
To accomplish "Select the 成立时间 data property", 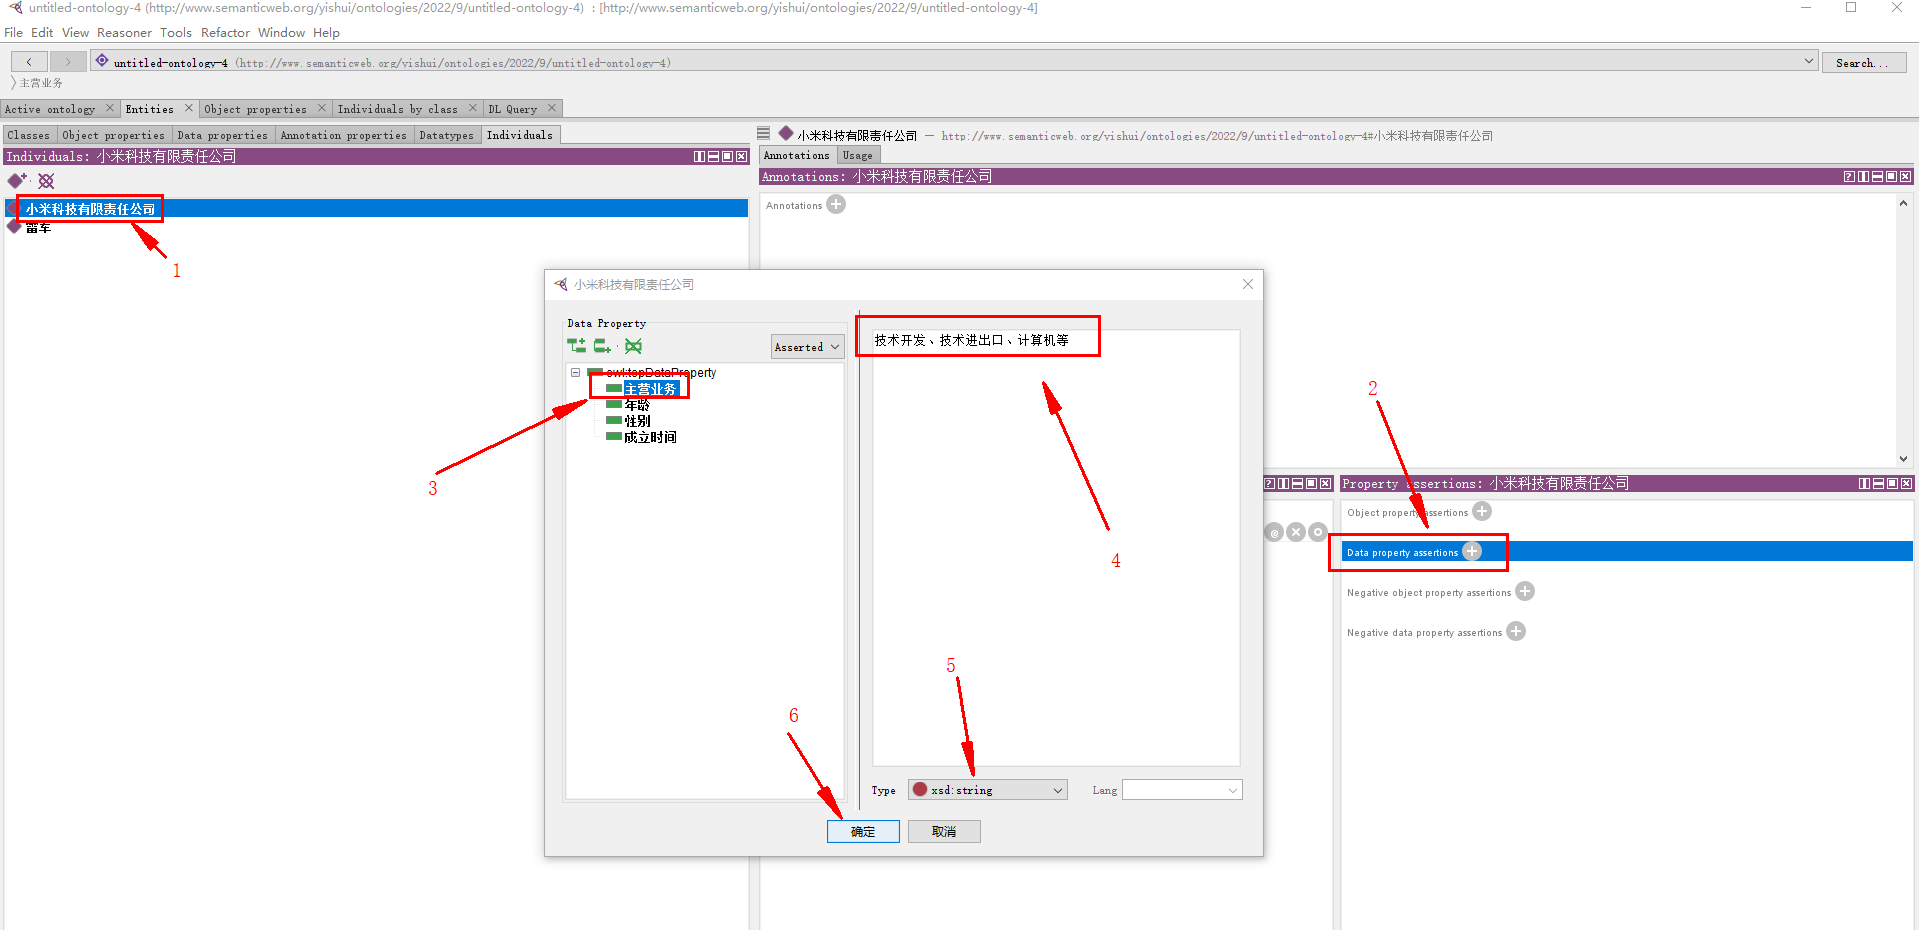I will [x=650, y=437].
